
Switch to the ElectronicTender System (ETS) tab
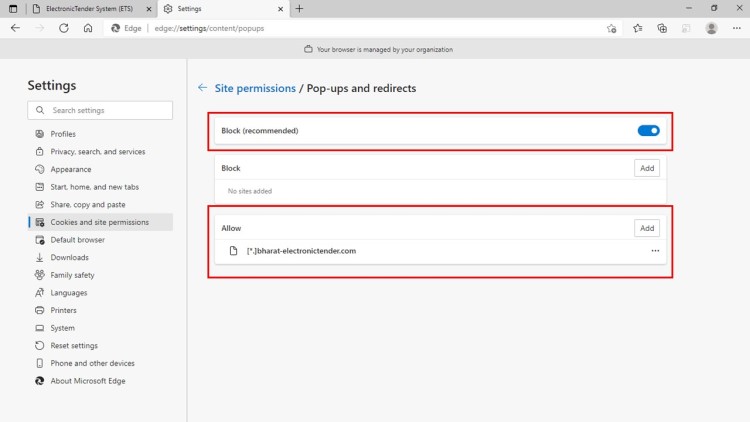click(85, 8)
